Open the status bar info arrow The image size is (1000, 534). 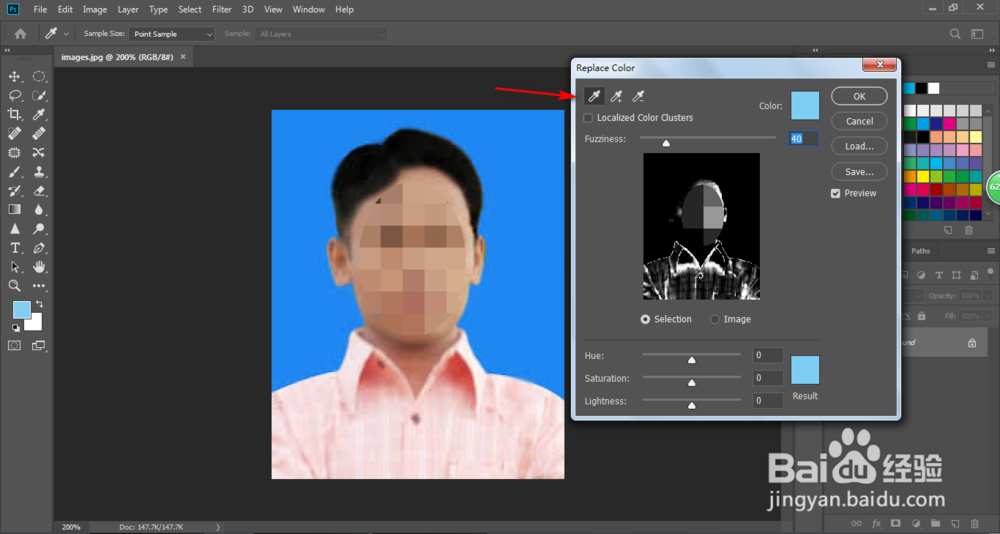(x=218, y=527)
